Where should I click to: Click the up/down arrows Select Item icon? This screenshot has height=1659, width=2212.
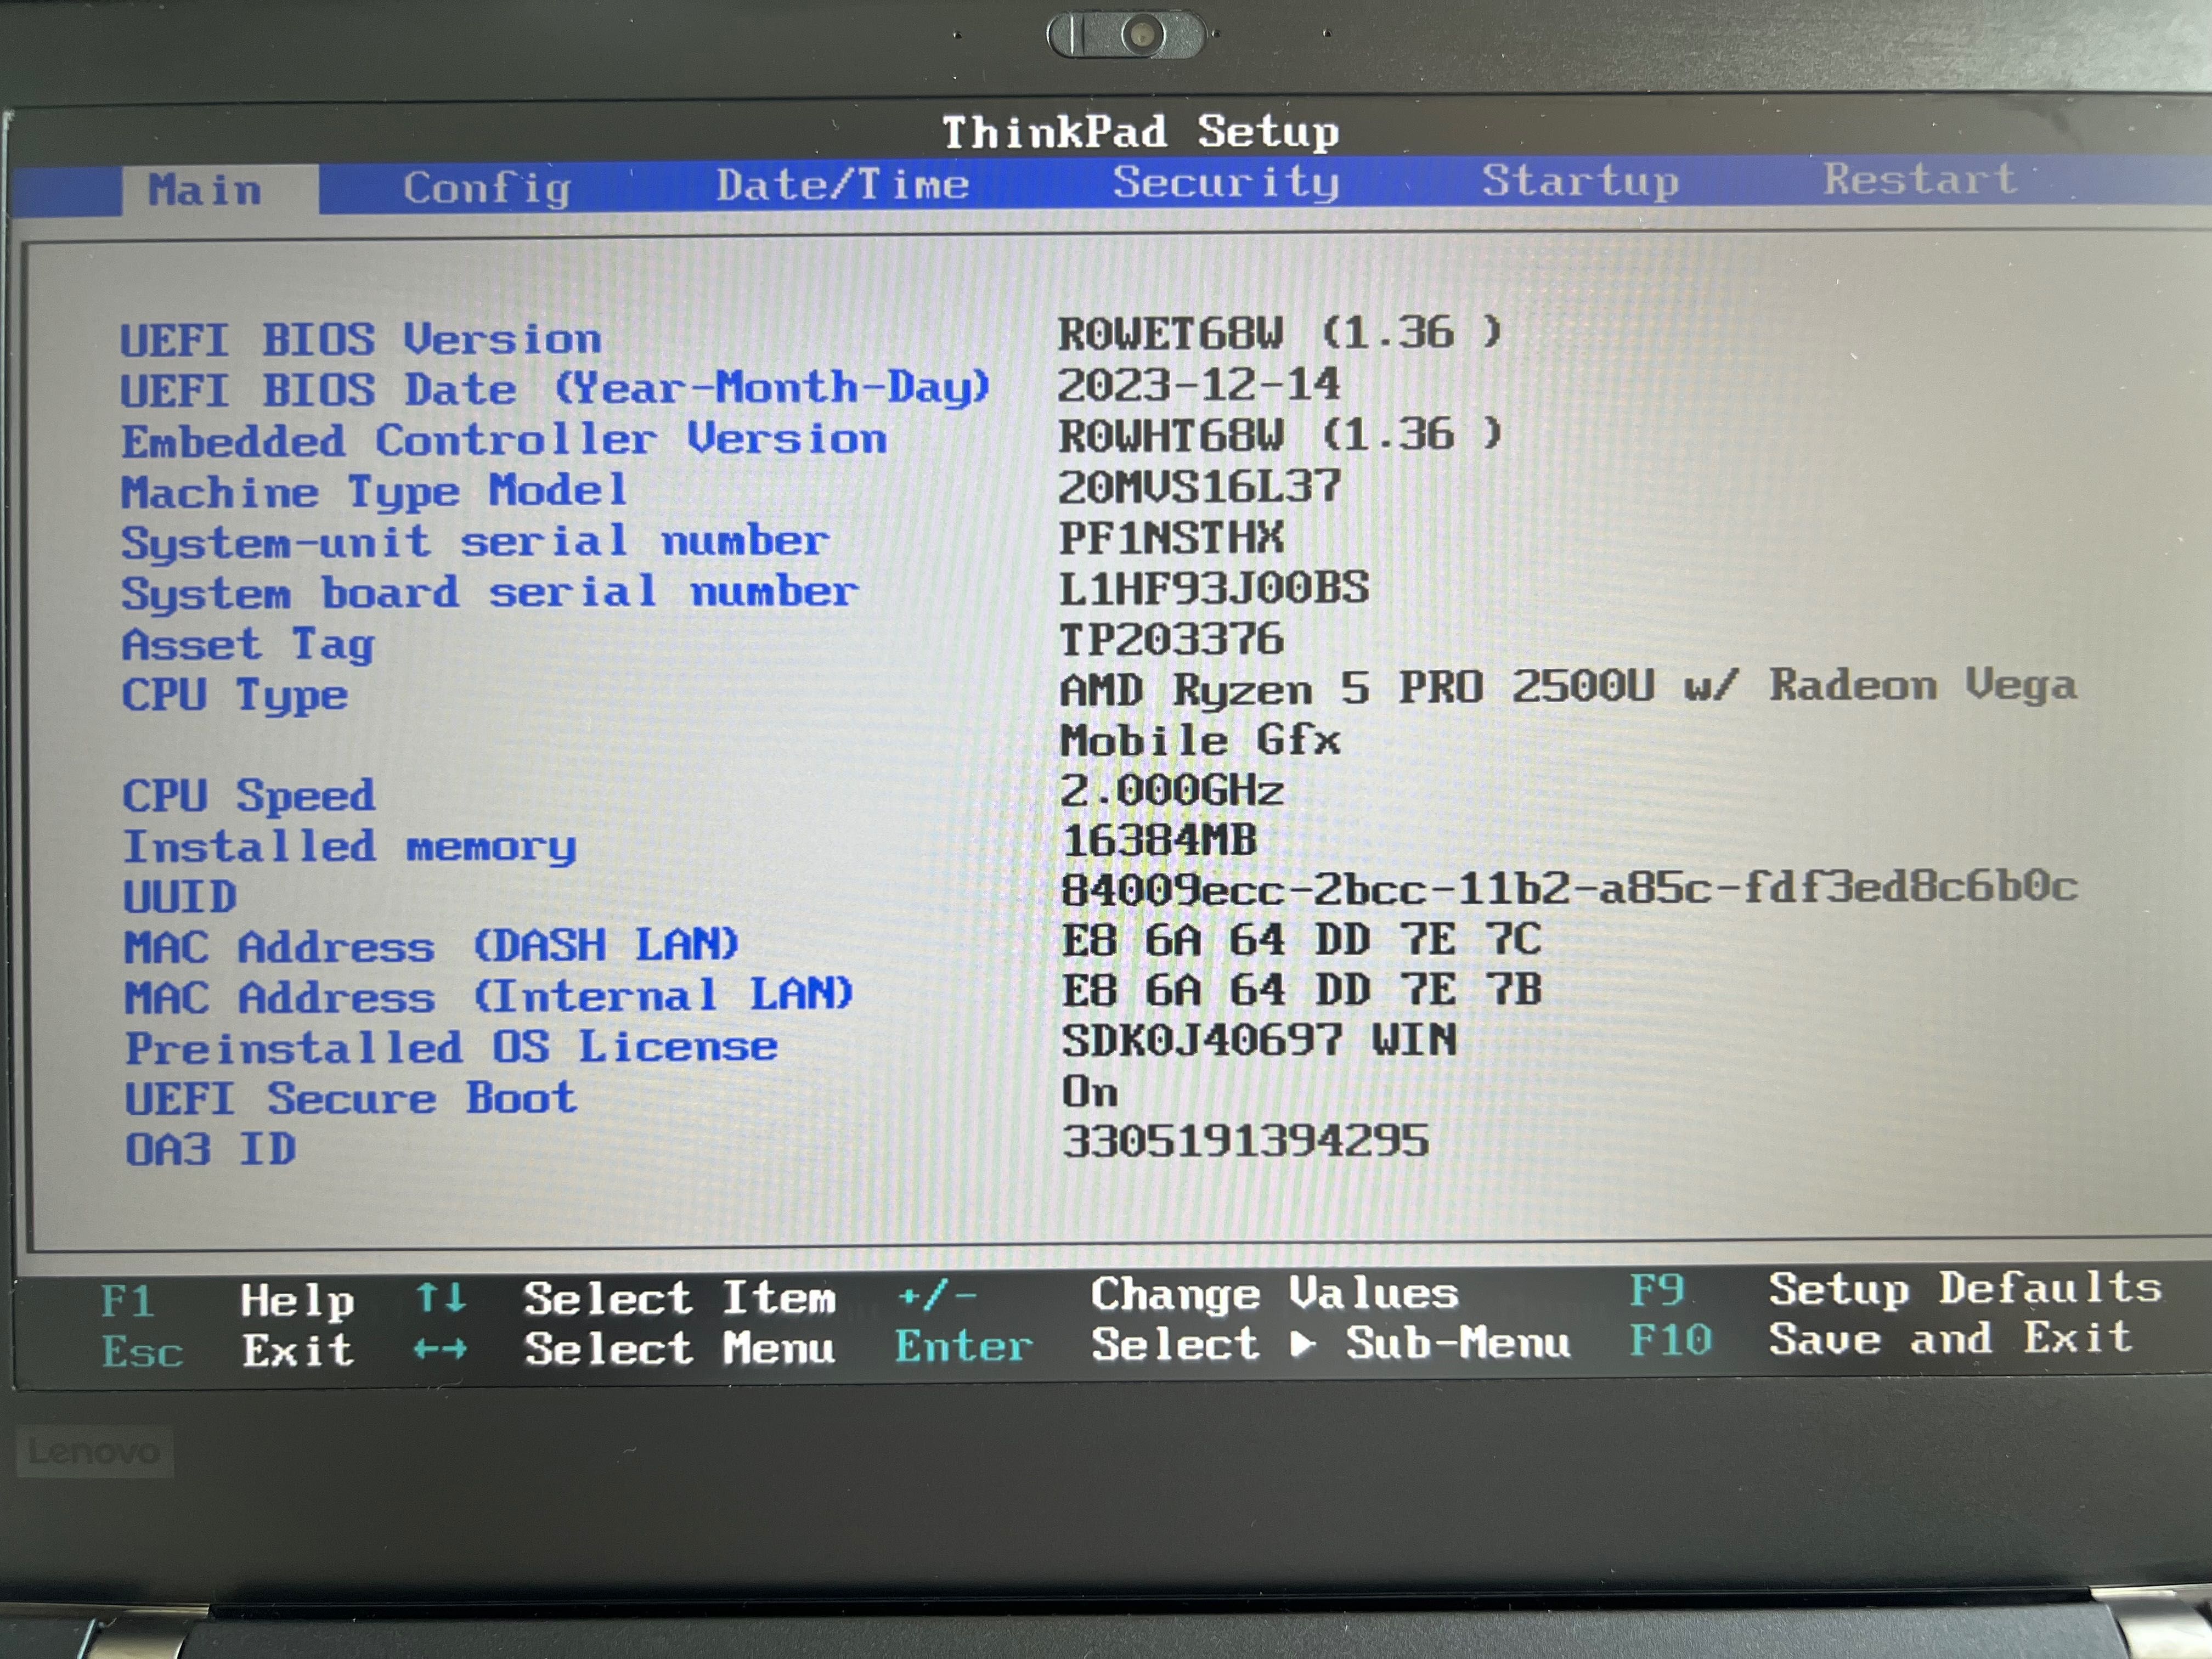tap(441, 1298)
